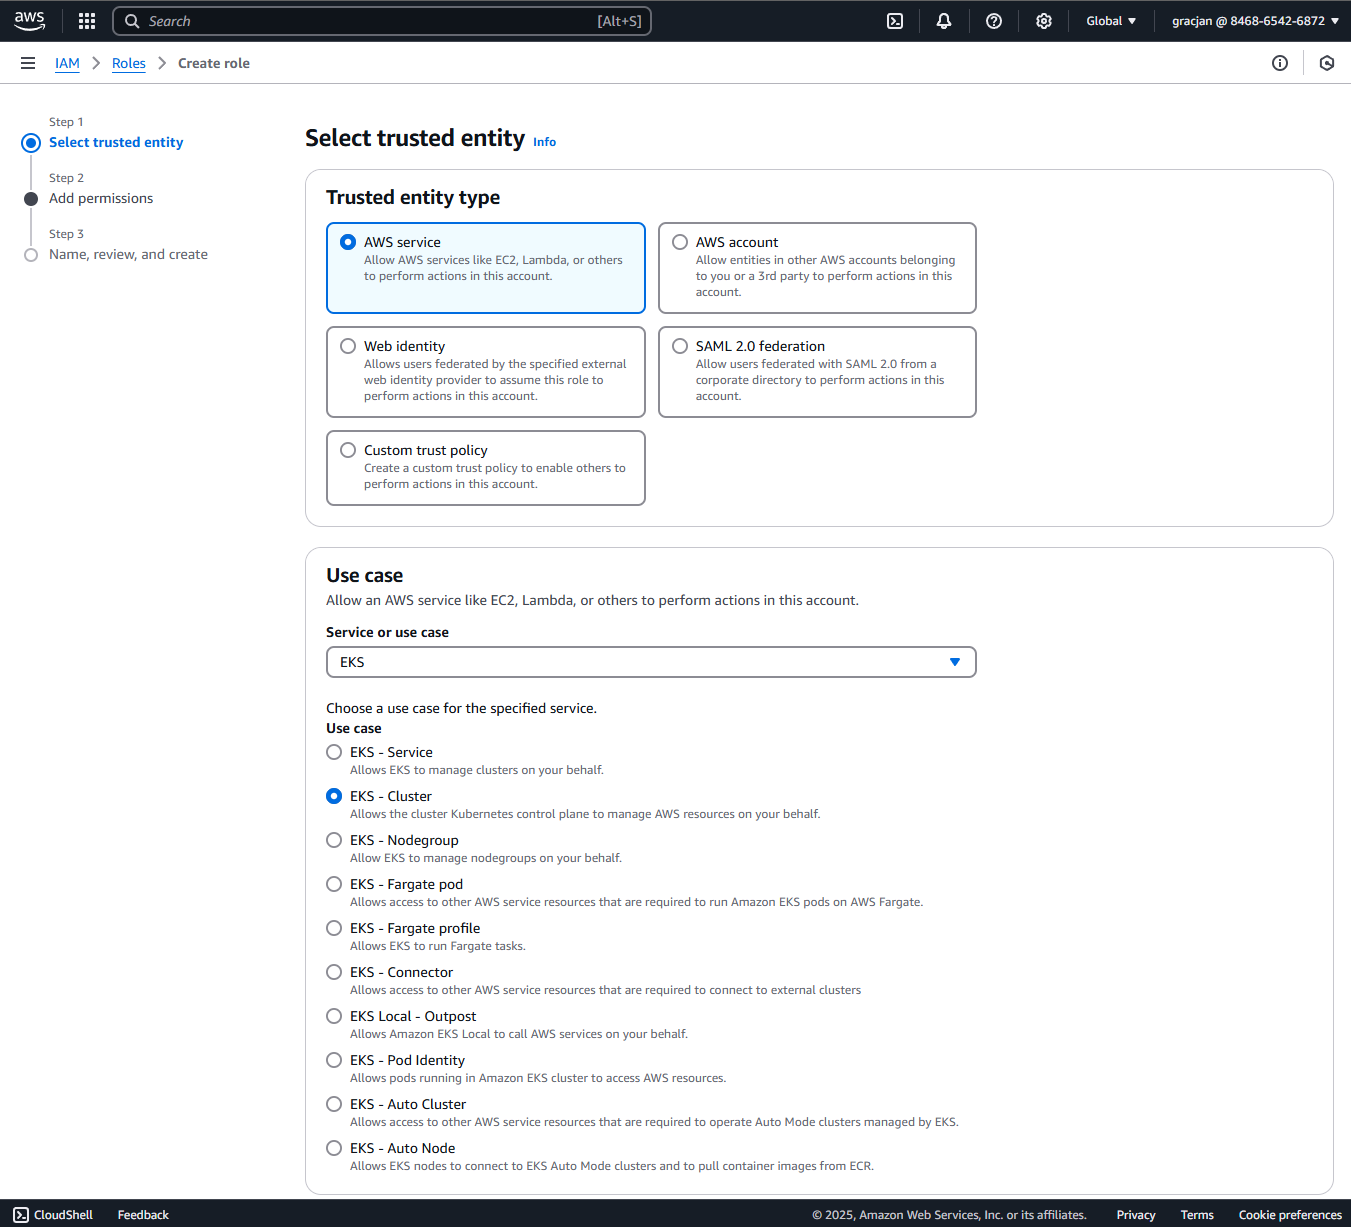1351x1227 pixels.
Task: Open the Terms link in the footer
Action: (x=1197, y=1215)
